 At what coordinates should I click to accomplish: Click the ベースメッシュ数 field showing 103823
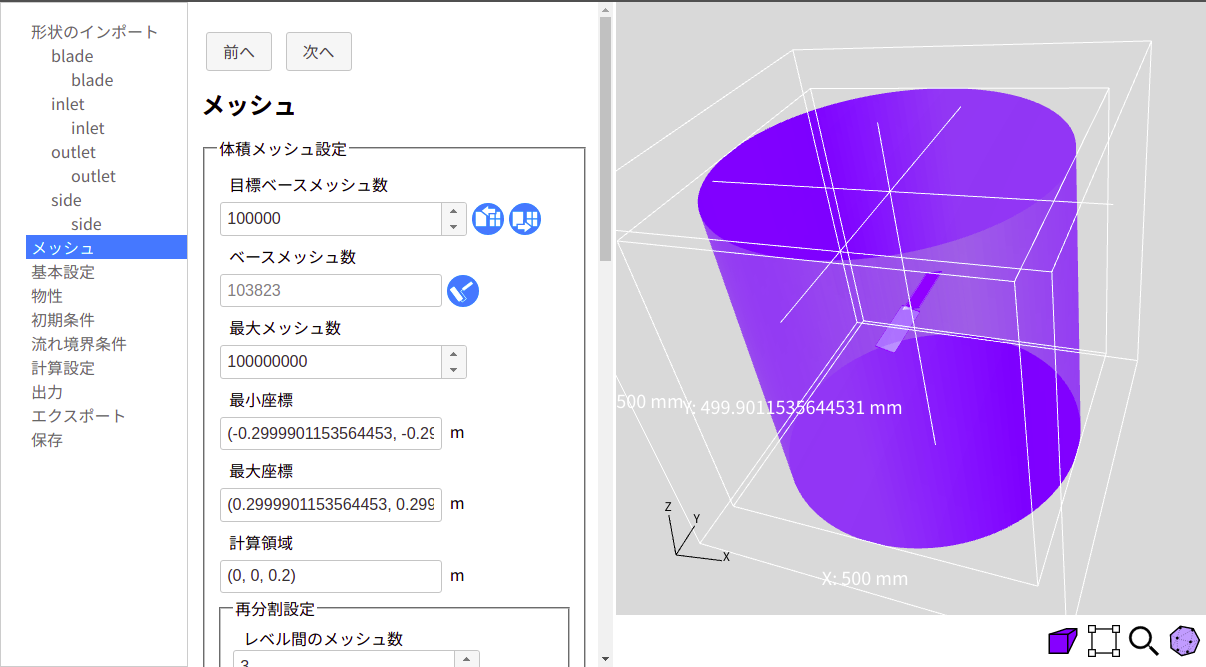(331, 291)
